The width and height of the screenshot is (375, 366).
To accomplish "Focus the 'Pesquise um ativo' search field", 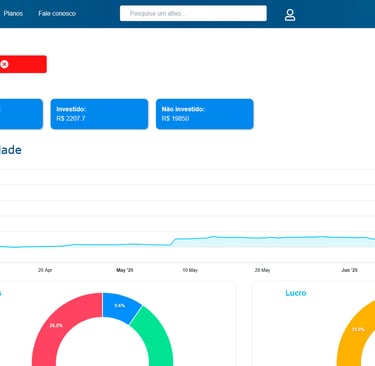I will [x=193, y=13].
